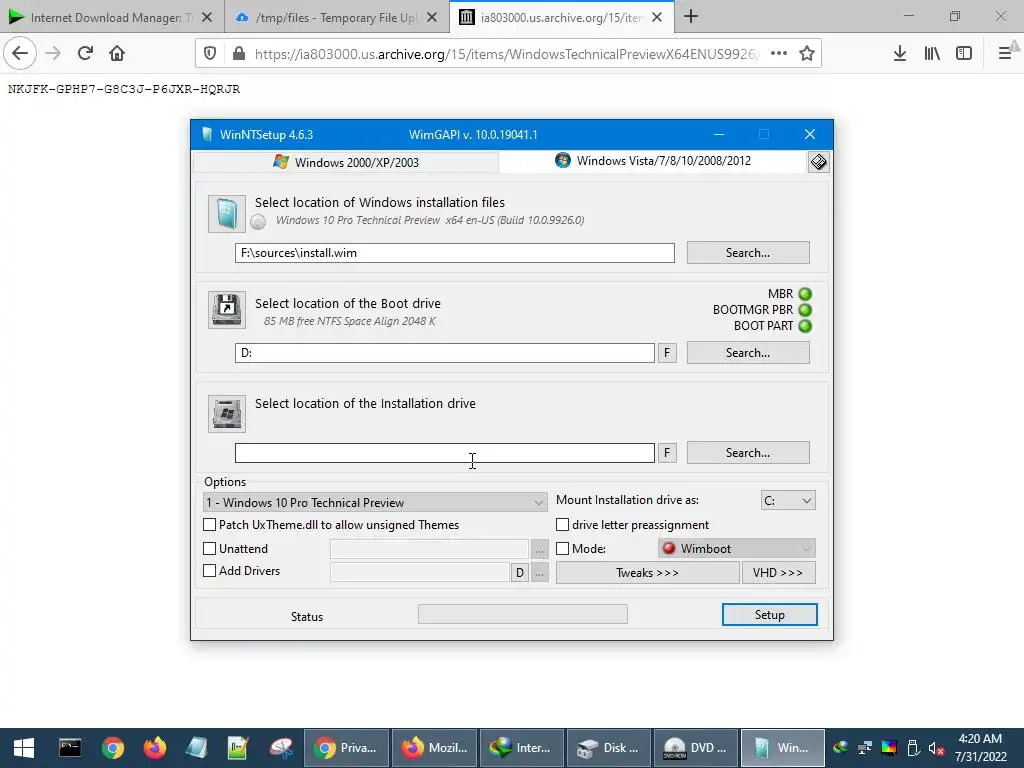The height and width of the screenshot is (768, 1024).
Task: Click the F format button for boot drive
Action: [x=667, y=353]
